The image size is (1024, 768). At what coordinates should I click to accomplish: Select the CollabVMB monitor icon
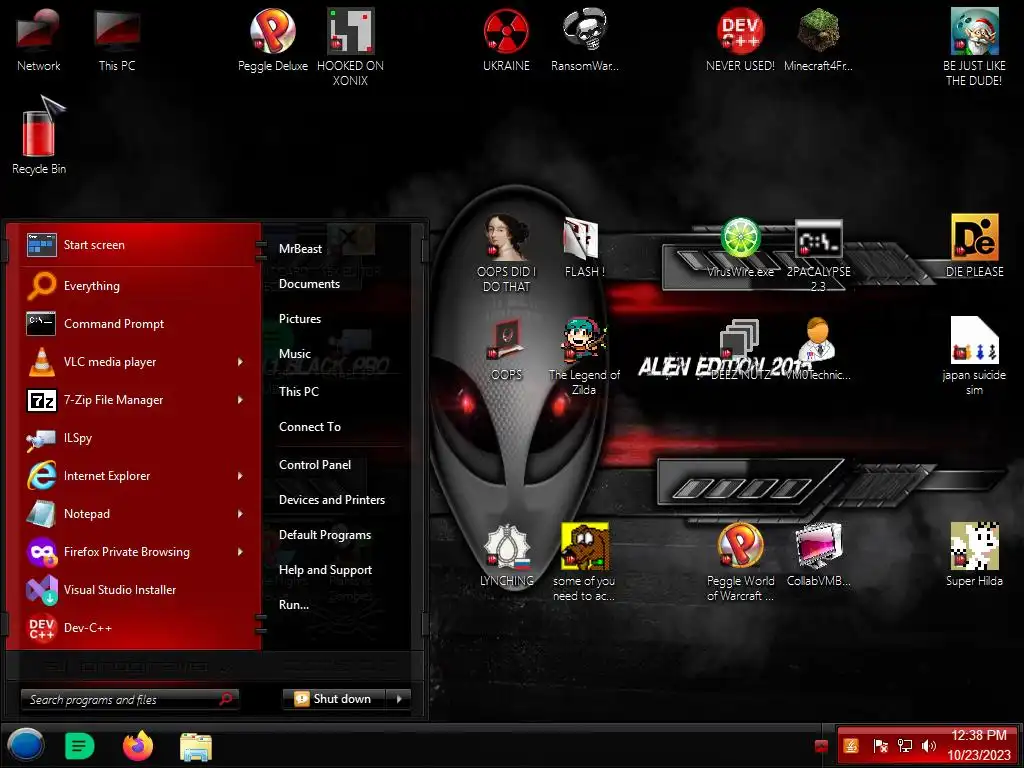tap(818, 555)
